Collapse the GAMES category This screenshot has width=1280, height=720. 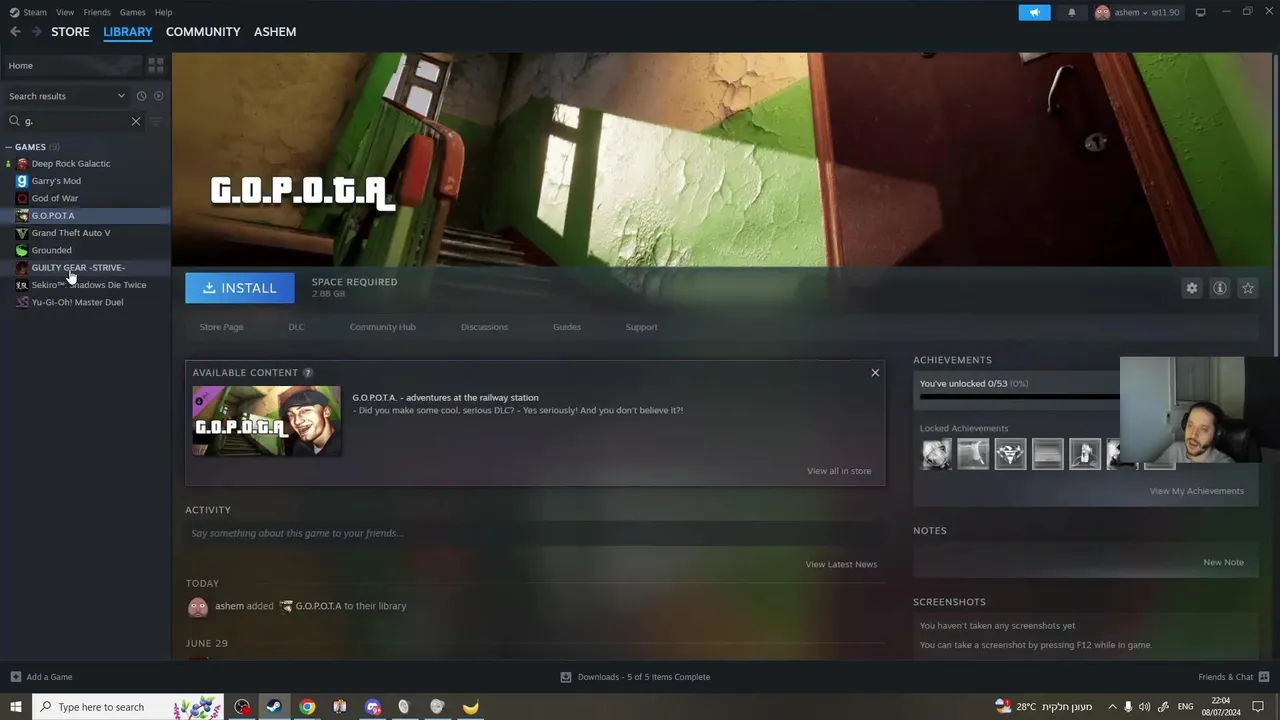point(8,147)
